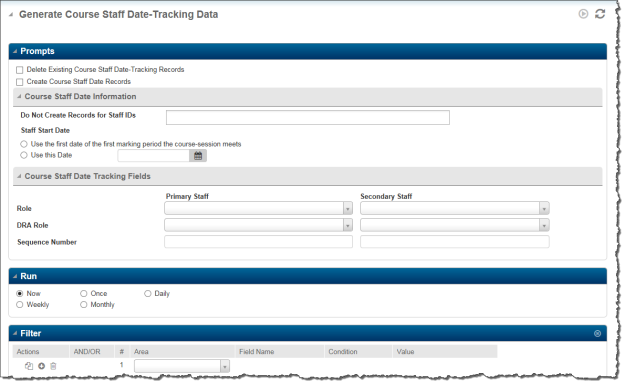Click the copy filter row icon
This screenshot has height=383, width=624.
(x=29, y=366)
